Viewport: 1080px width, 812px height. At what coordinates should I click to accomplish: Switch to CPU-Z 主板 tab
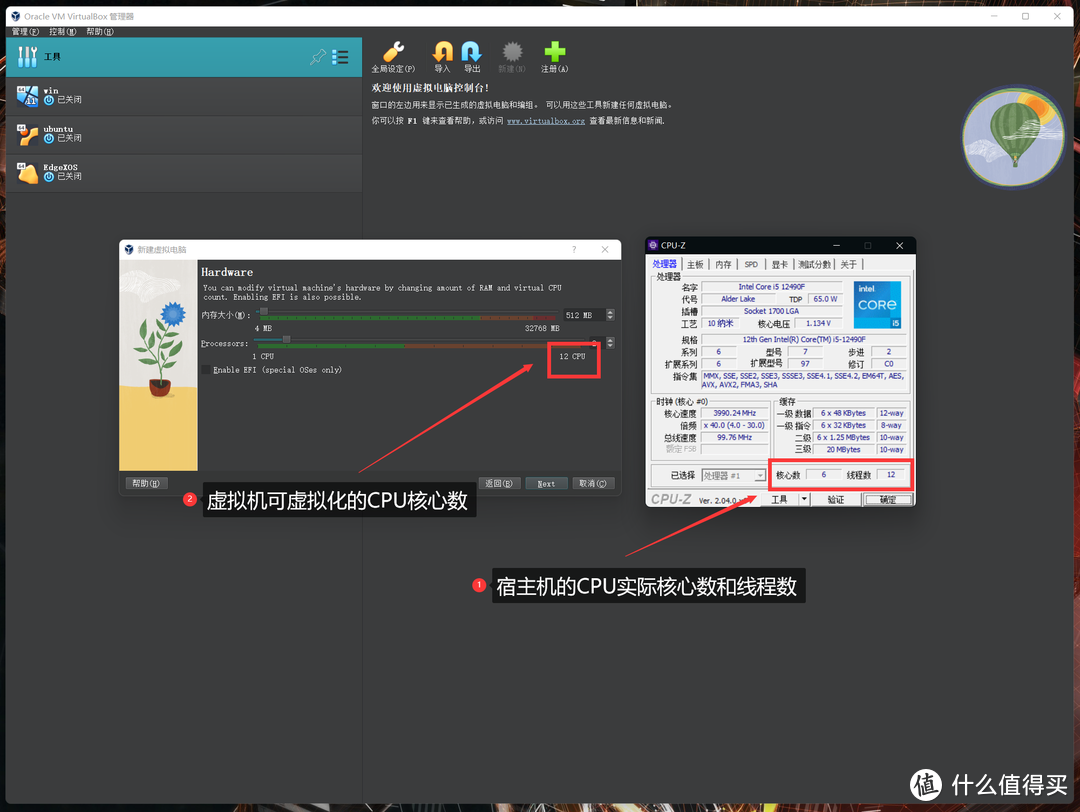pos(696,264)
